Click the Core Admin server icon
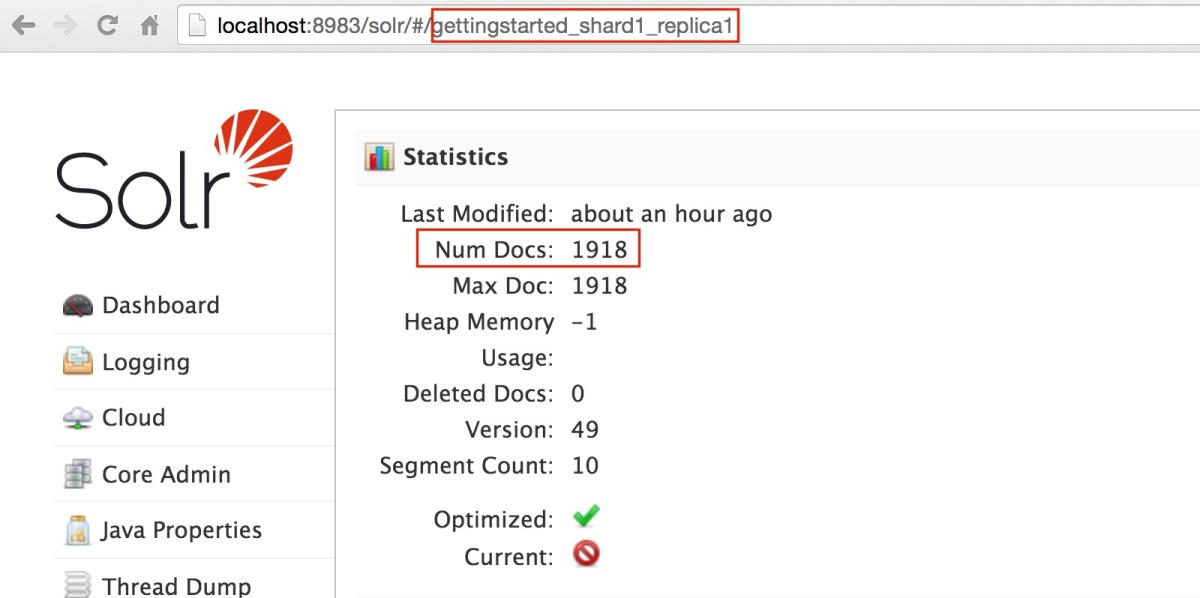Image resolution: width=1200 pixels, height=598 pixels. pyautogui.click(x=77, y=474)
